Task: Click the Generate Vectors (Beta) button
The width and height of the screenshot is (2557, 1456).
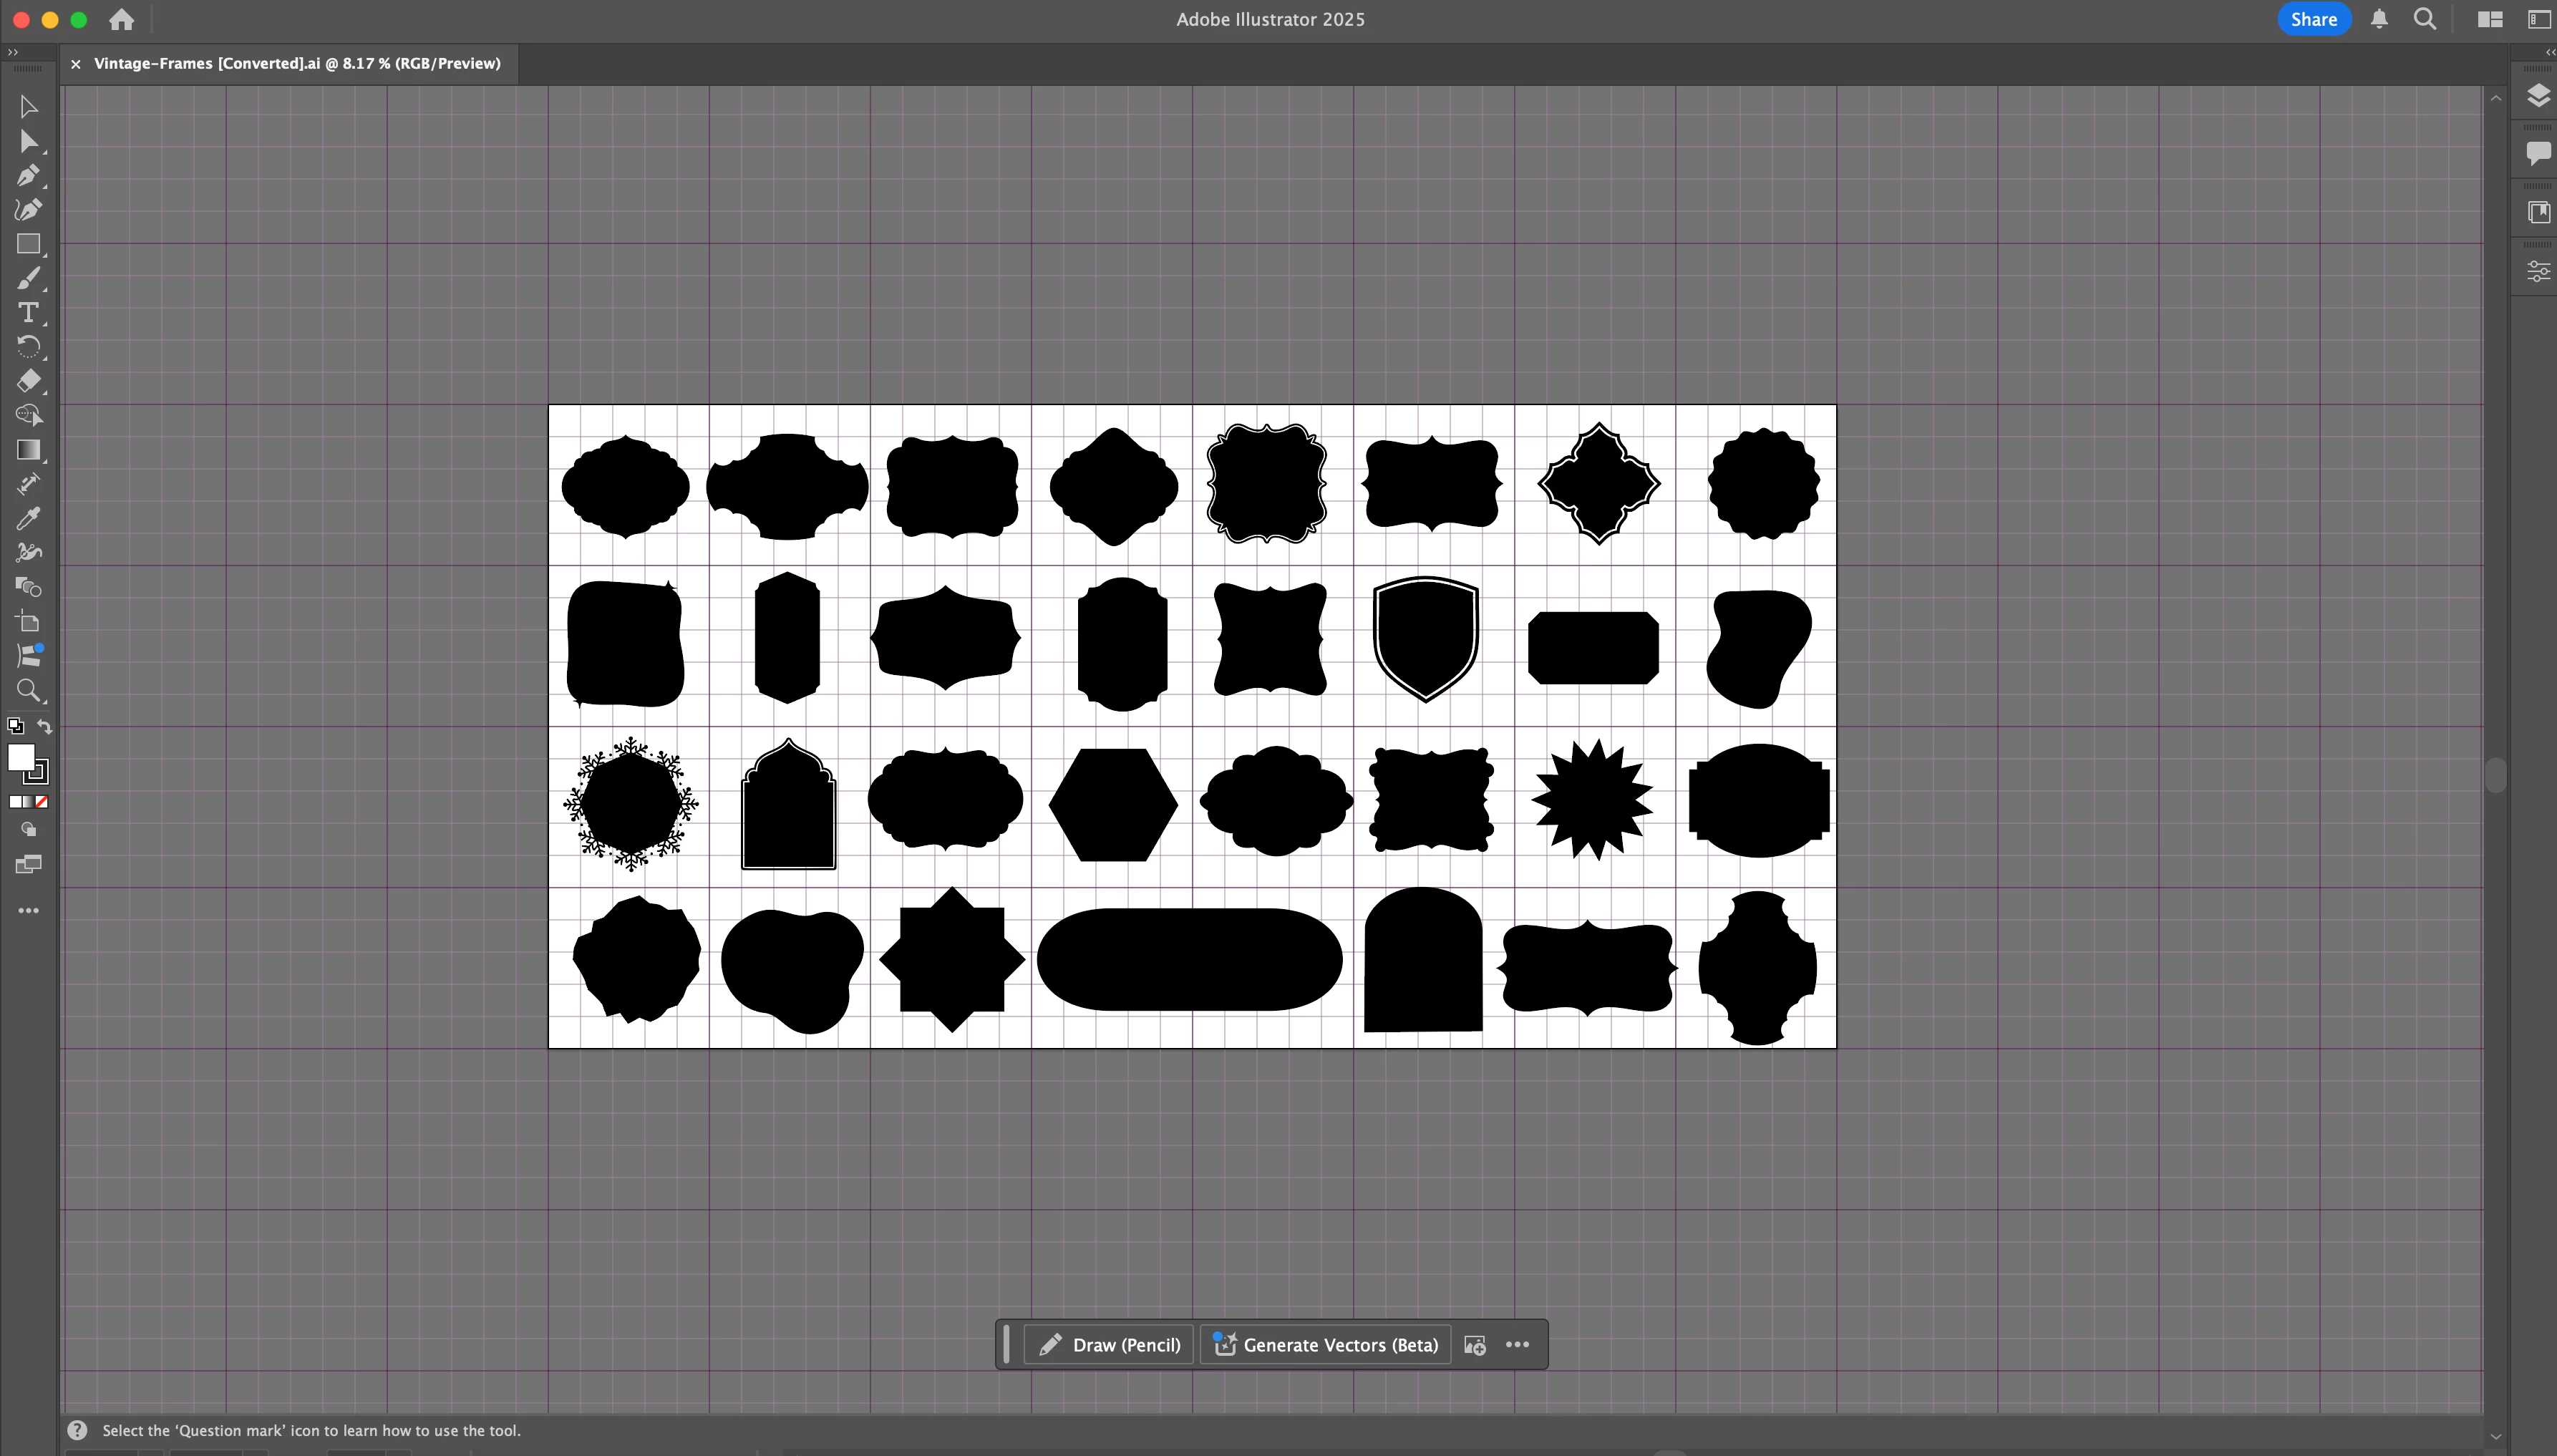Action: (1326, 1345)
